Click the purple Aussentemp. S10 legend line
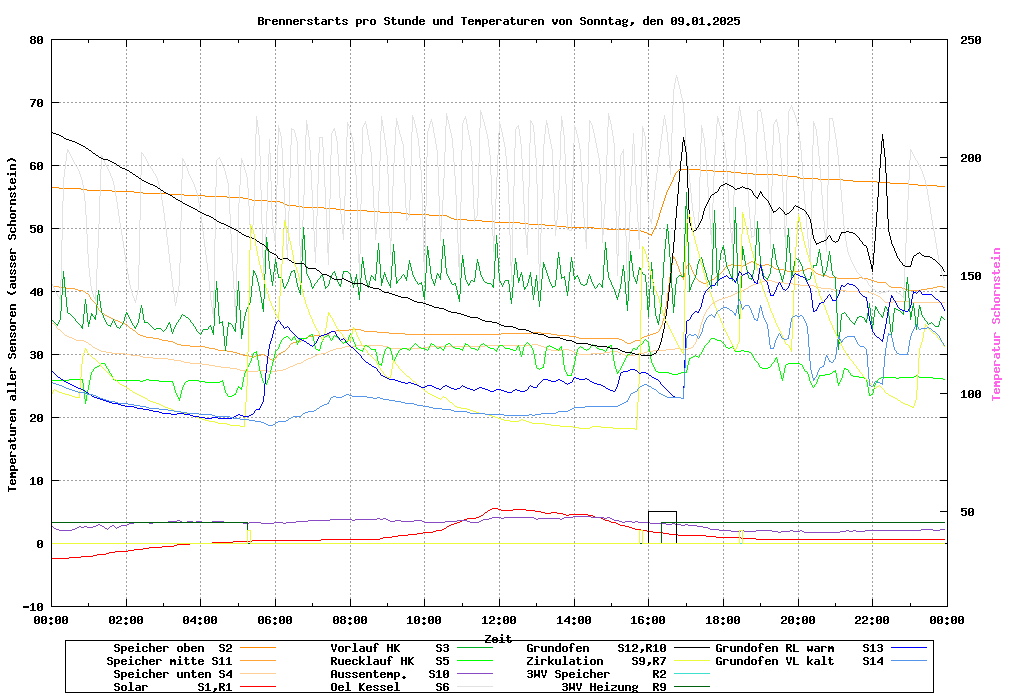1024x700 pixels. 478,674
